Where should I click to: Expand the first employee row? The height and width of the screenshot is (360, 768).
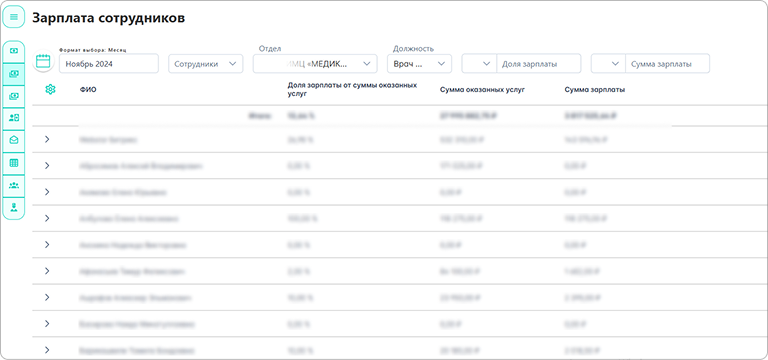[x=47, y=139]
